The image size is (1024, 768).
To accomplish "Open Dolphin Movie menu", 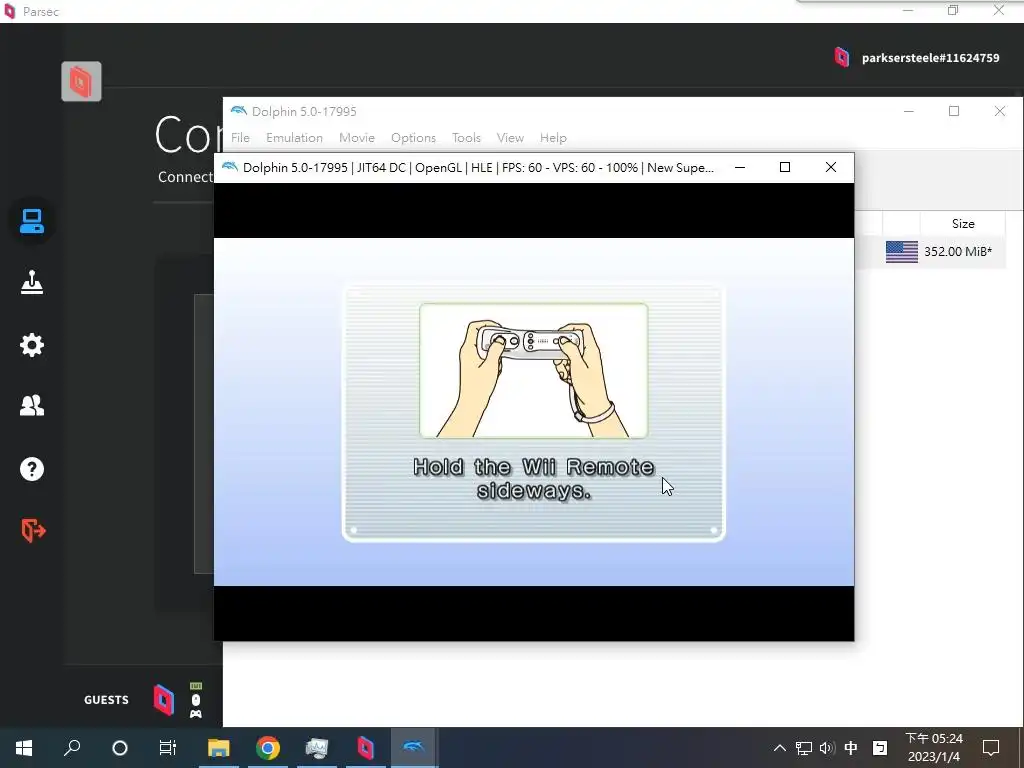I will pos(357,138).
